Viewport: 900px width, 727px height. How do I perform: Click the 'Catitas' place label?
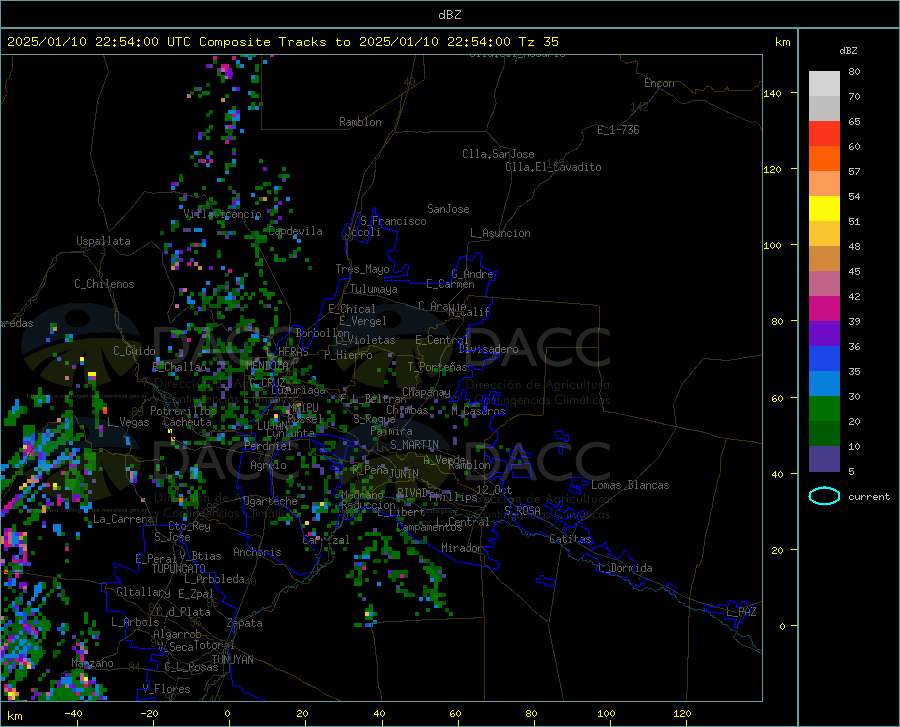click(570, 539)
